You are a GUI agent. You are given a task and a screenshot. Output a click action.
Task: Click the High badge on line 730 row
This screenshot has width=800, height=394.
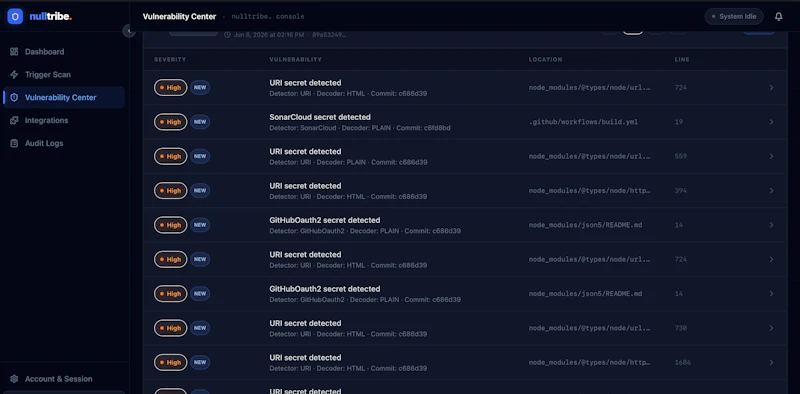[170, 328]
